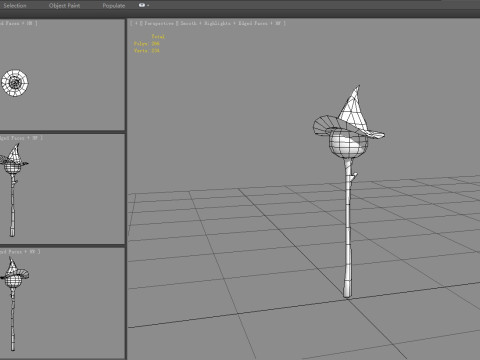Screen dimensions: 480x360
Task: Click the staff model in middle-left viewport
Action: point(13,203)
